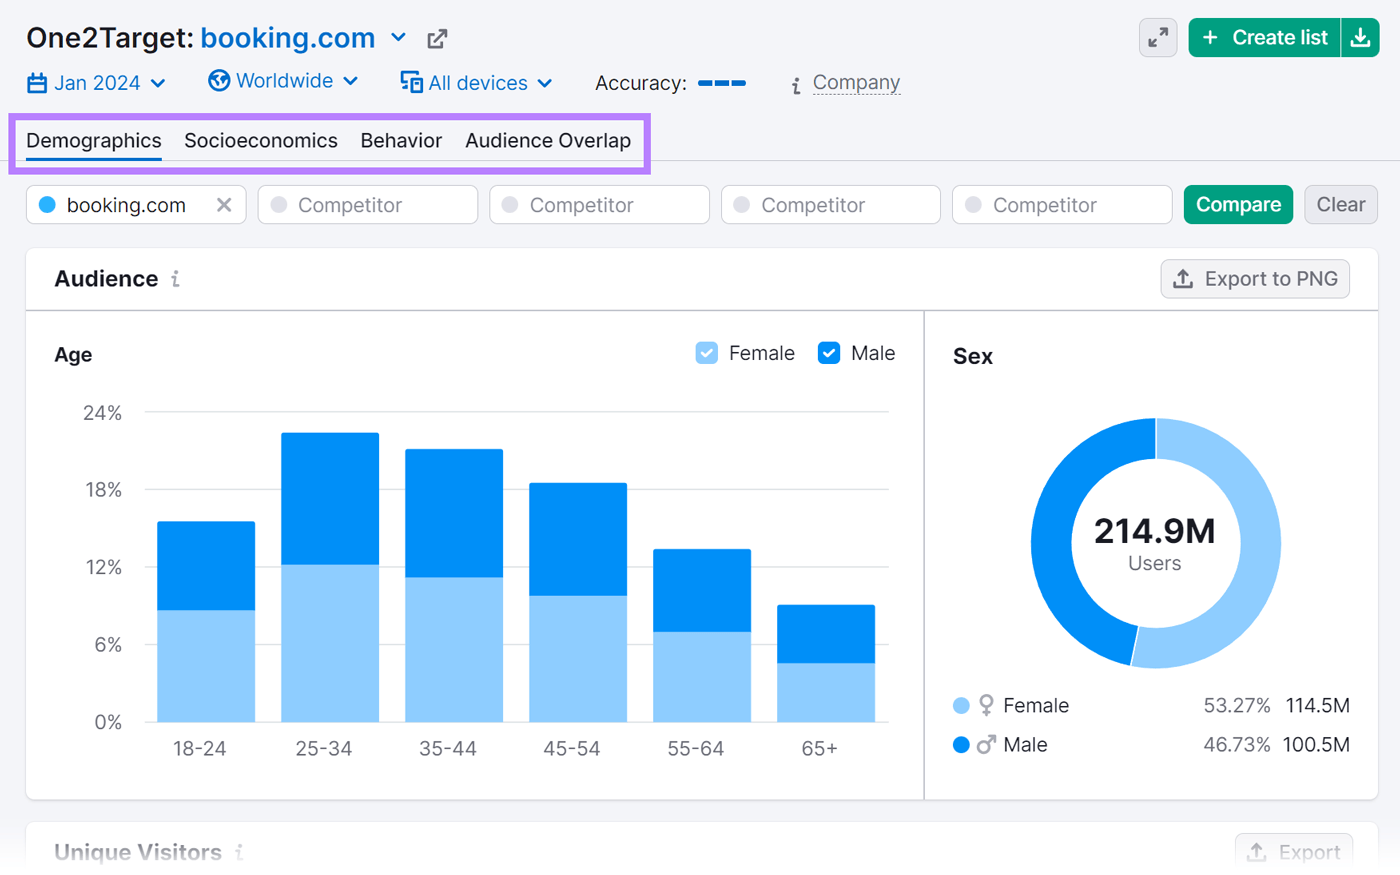Click the expand fullscreen icon button
This screenshot has height=875, width=1400.
(x=1158, y=38)
